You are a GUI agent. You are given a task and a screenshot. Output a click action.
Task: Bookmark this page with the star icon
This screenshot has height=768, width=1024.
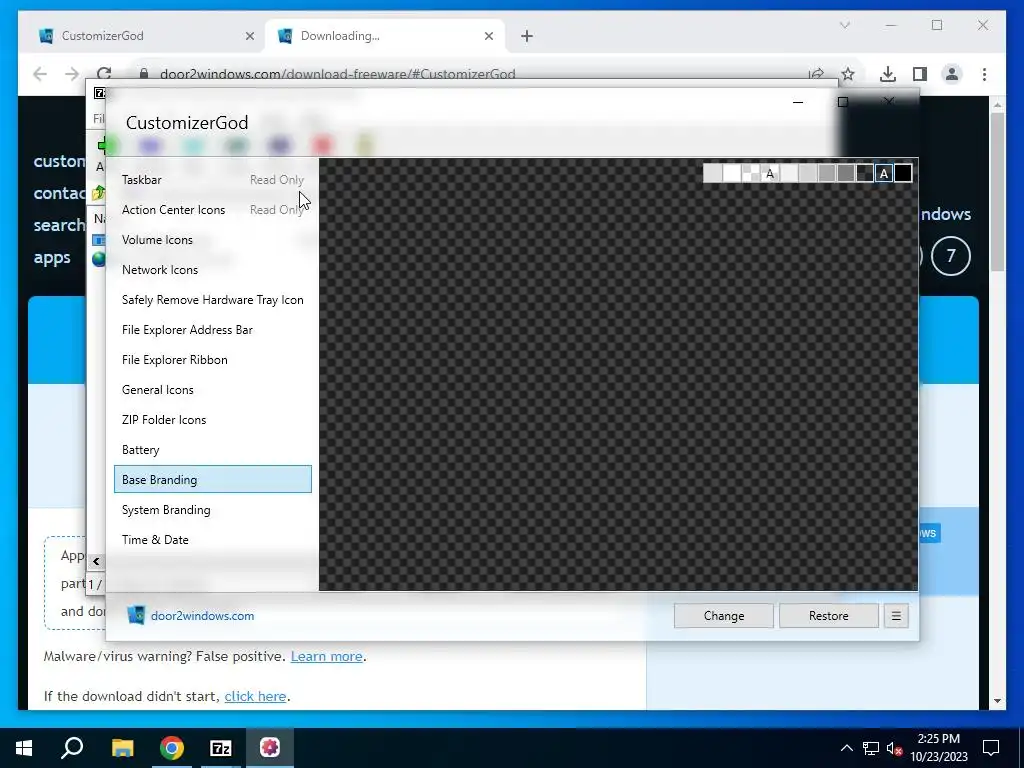tap(848, 74)
